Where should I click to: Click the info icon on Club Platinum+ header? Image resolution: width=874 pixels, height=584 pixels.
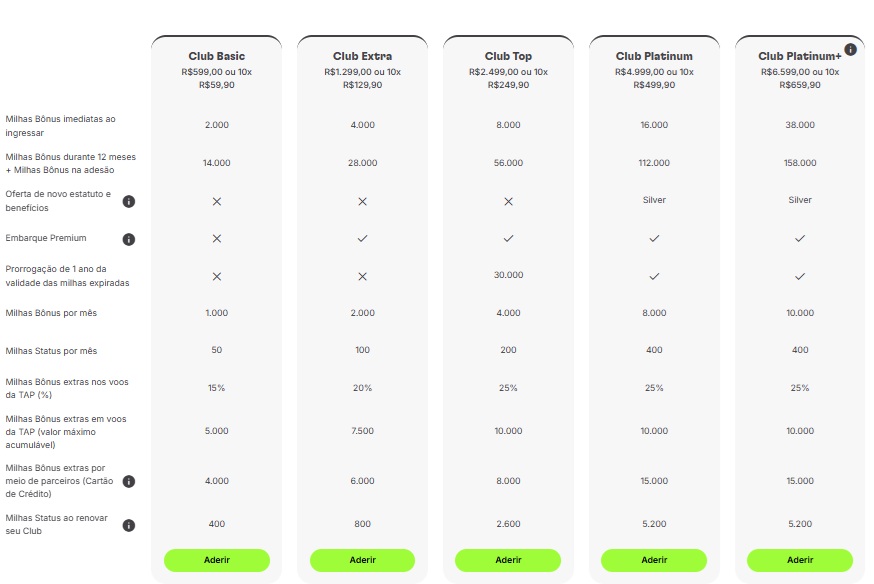(850, 49)
